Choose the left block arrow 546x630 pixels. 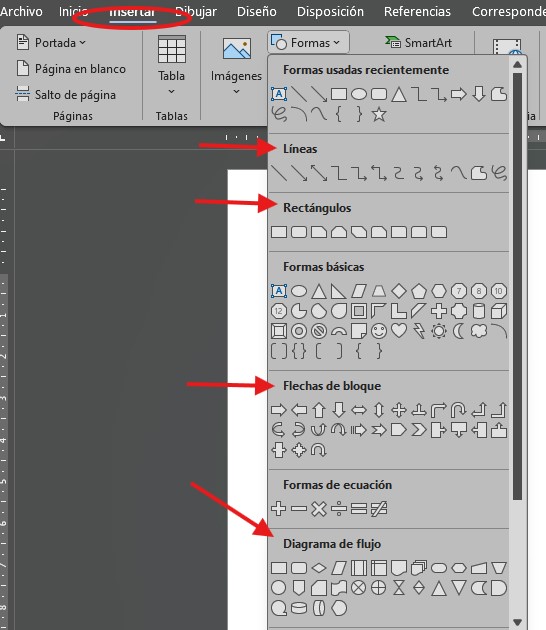click(x=299, y=410)
